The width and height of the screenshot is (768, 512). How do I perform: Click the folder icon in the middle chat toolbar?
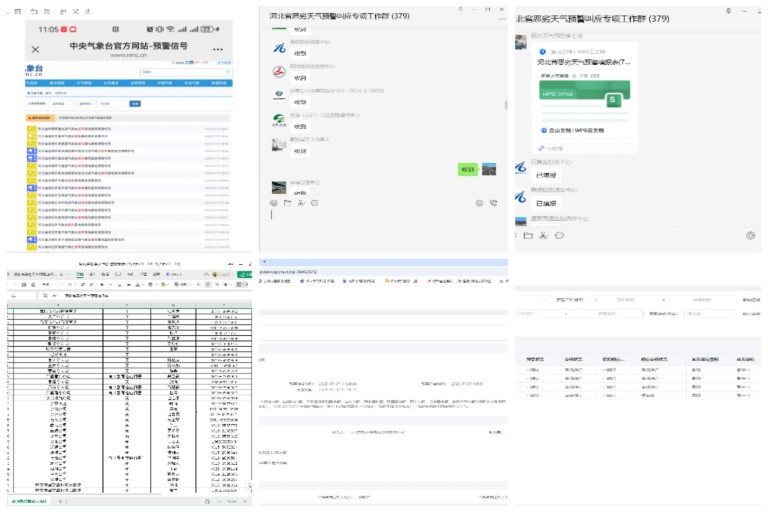pos(287,203)
